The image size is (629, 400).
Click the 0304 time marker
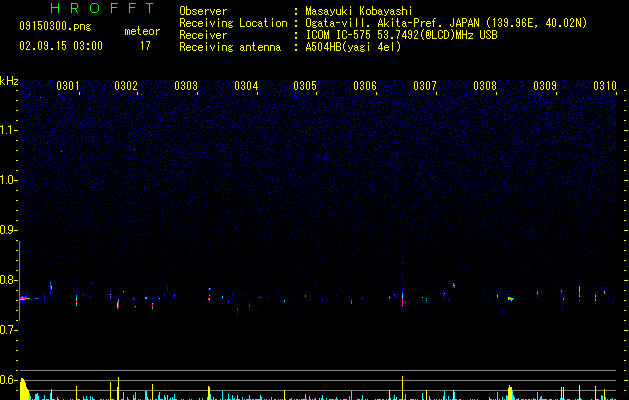coord(246,86)
